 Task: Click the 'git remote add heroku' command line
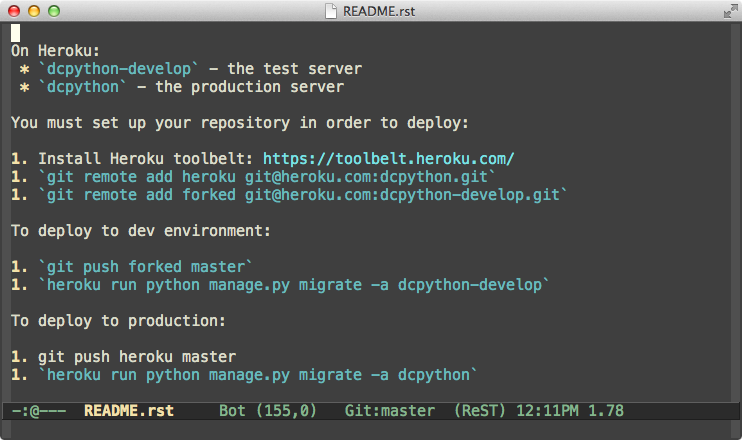point(266,176)
